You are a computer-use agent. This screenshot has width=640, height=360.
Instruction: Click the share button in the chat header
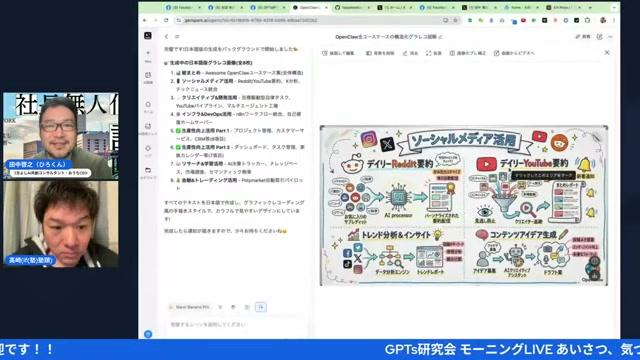(583, 37)
